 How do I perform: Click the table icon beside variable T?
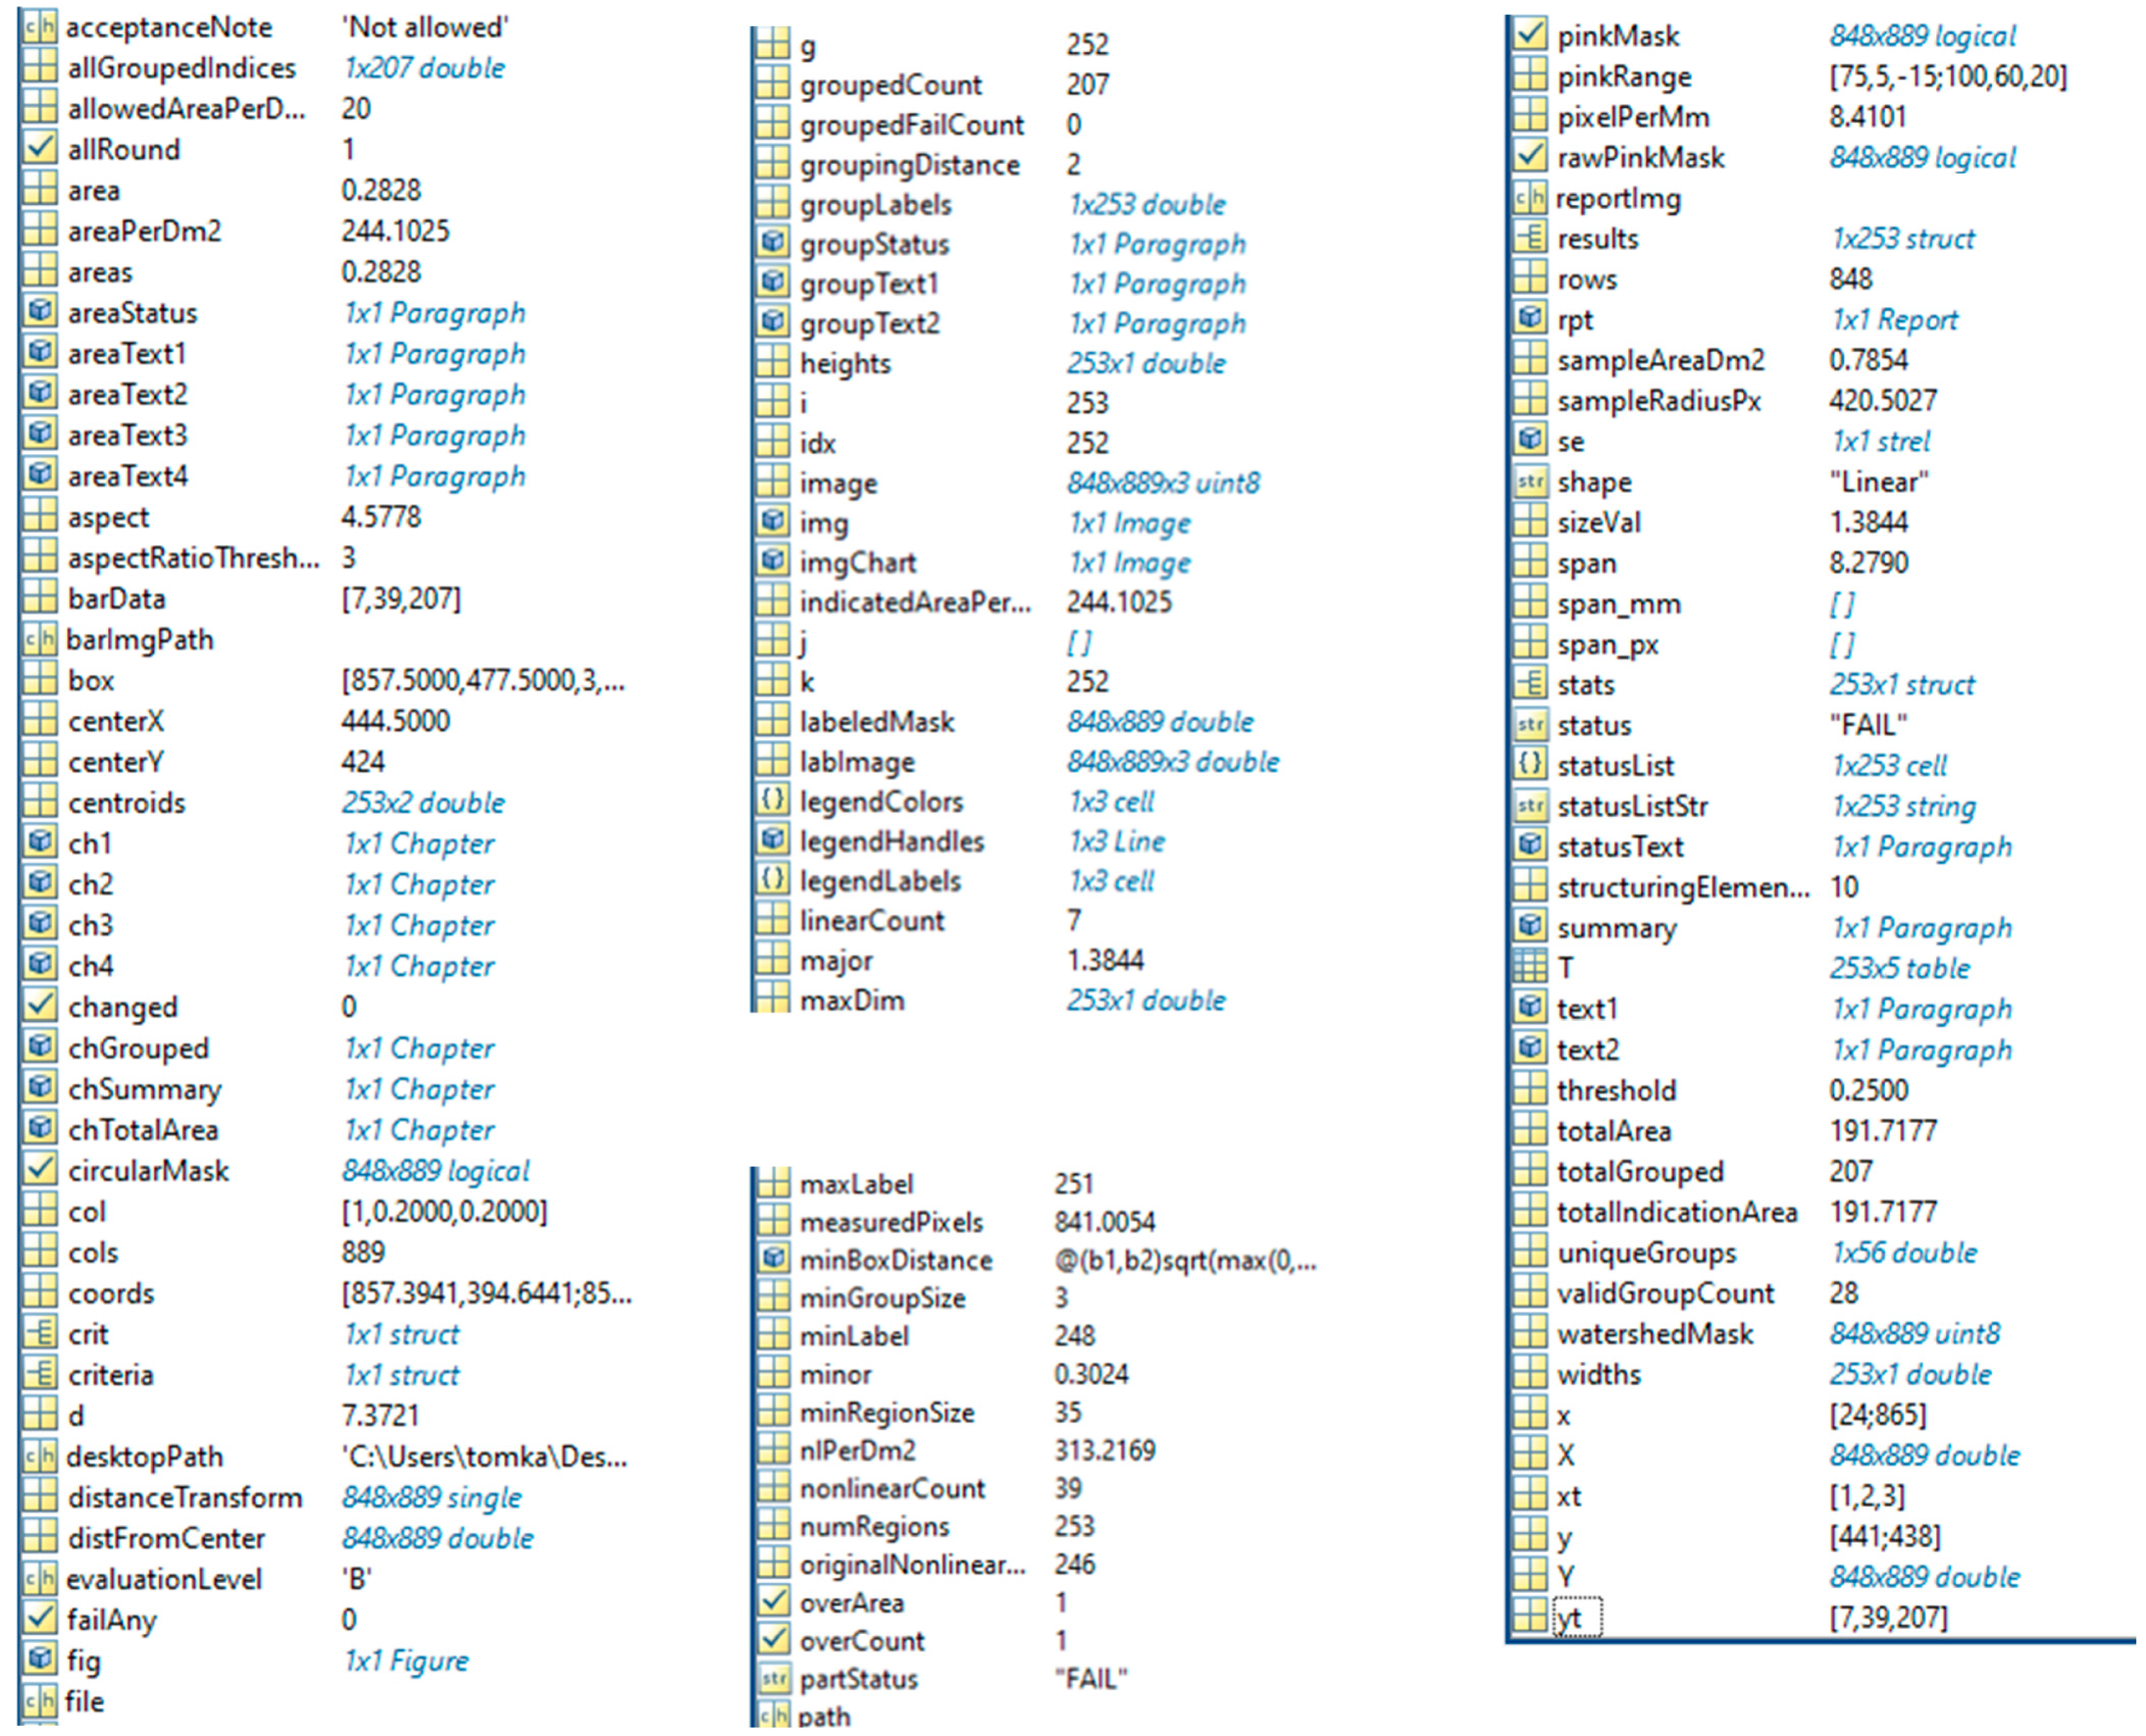(x=1529, y=967)
